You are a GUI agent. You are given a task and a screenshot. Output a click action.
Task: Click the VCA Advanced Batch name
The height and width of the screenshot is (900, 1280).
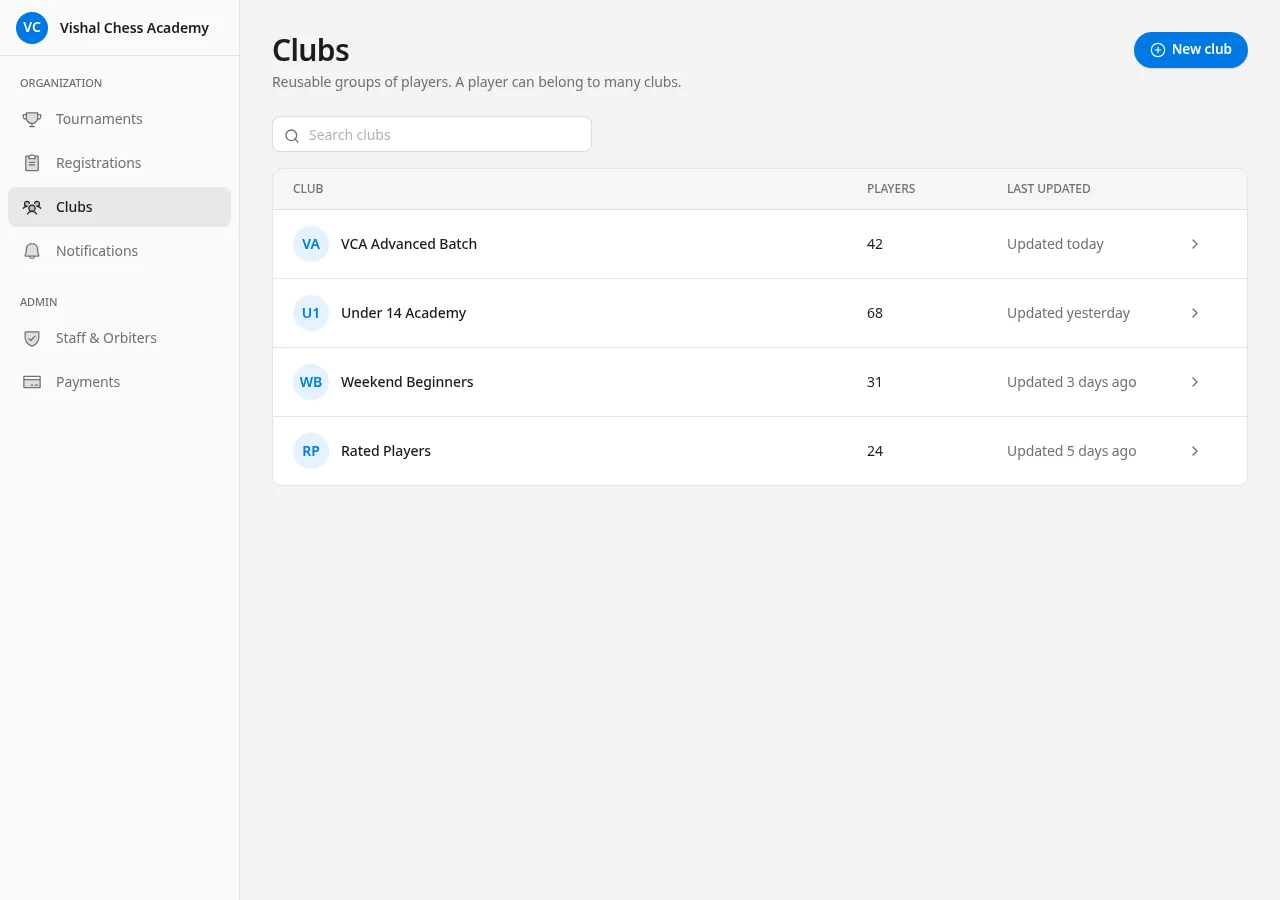point(409,244)
